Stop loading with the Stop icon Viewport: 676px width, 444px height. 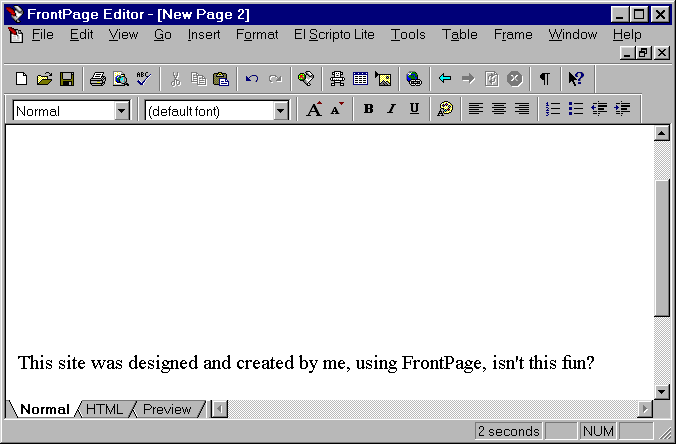coord(514,79)
